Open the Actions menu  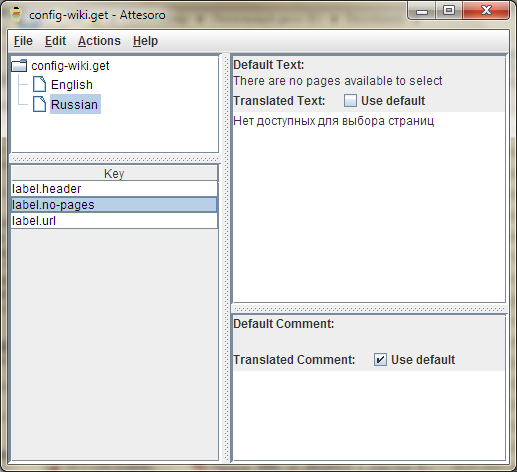[99, 41]
